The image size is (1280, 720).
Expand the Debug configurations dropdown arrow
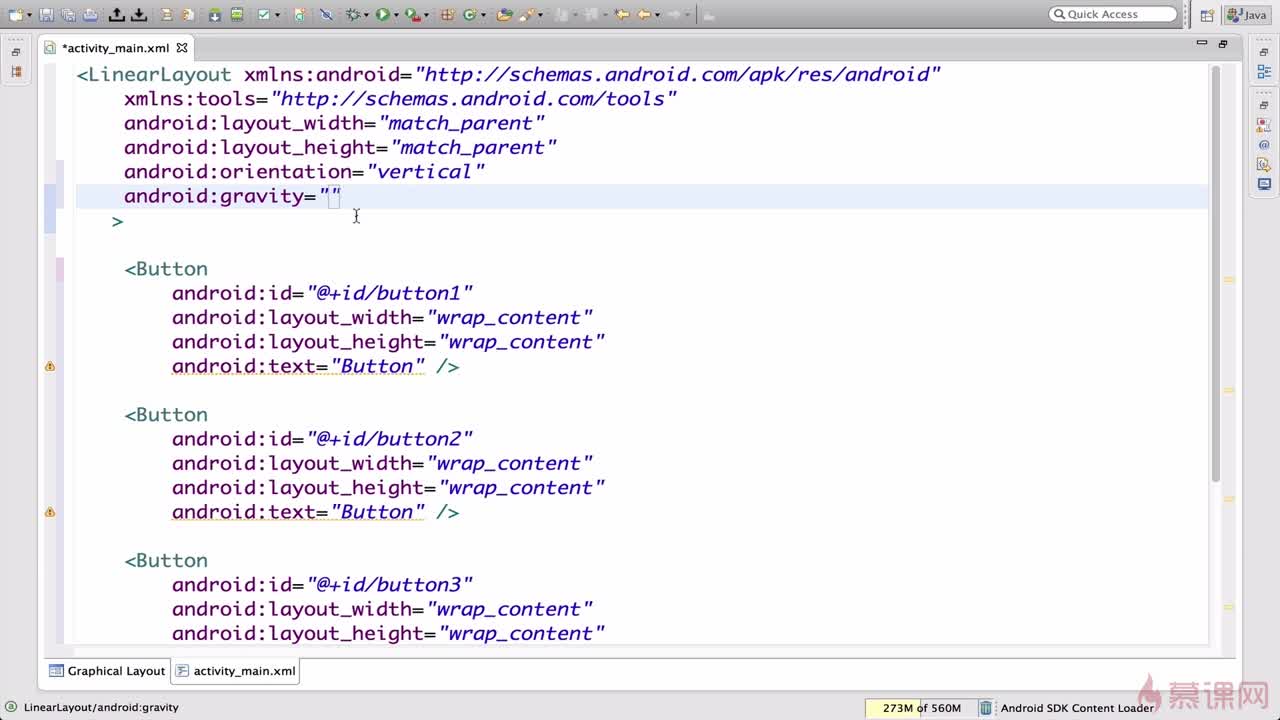tap(367, 15)
